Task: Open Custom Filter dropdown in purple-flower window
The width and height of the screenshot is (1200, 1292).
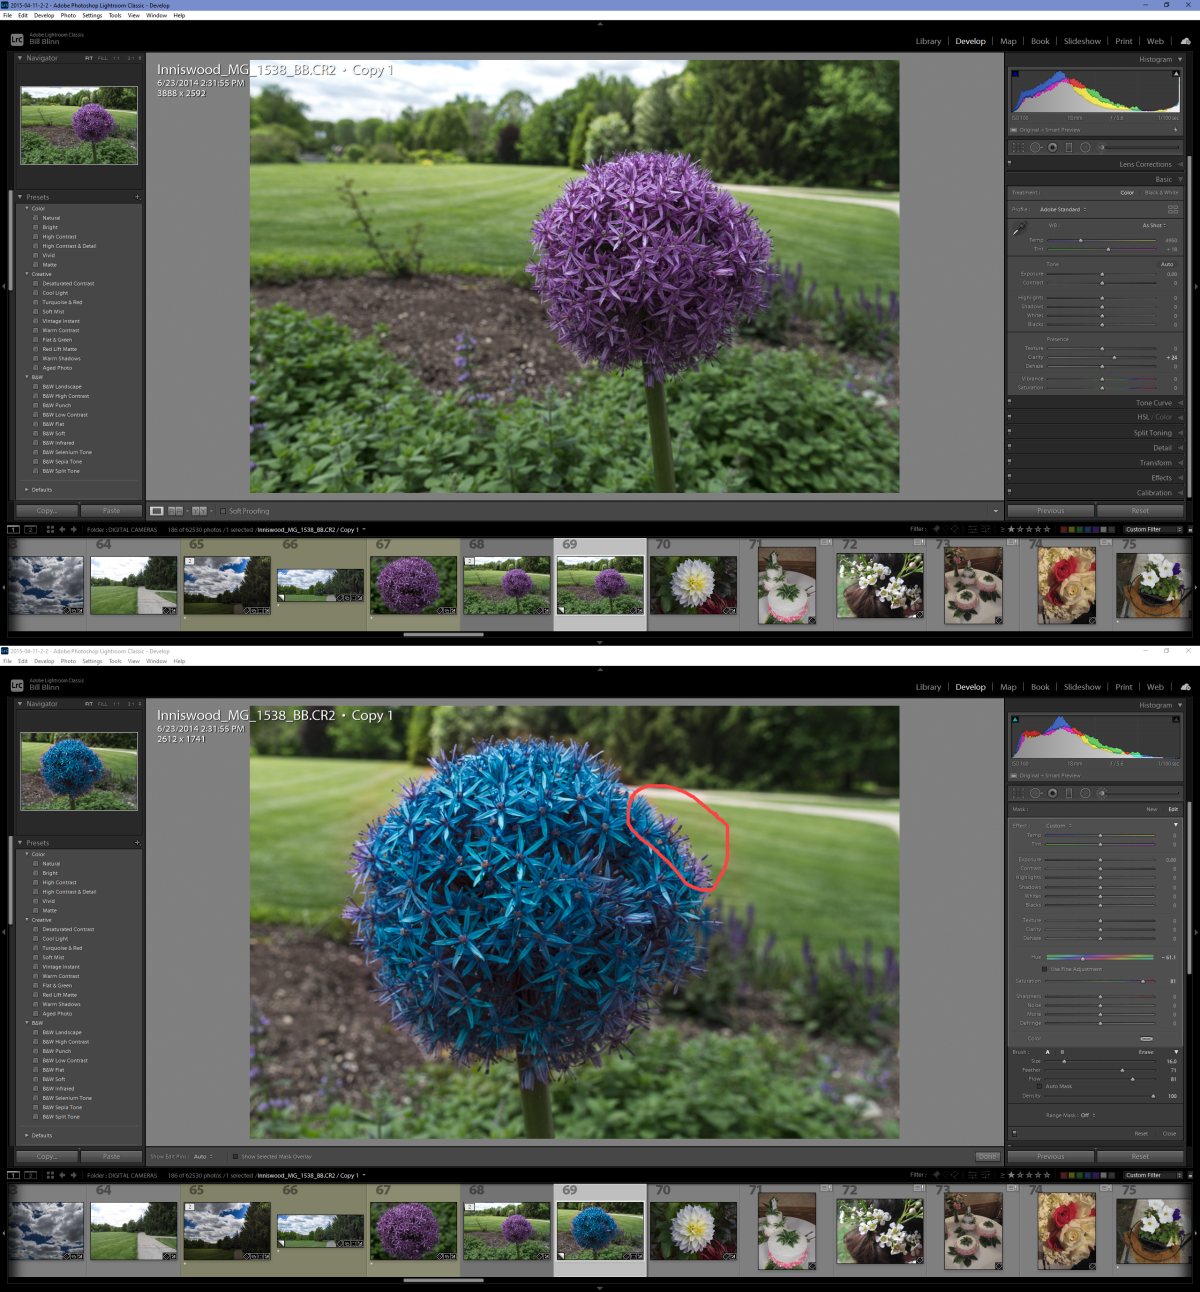Action: [x=1153, y=529]
